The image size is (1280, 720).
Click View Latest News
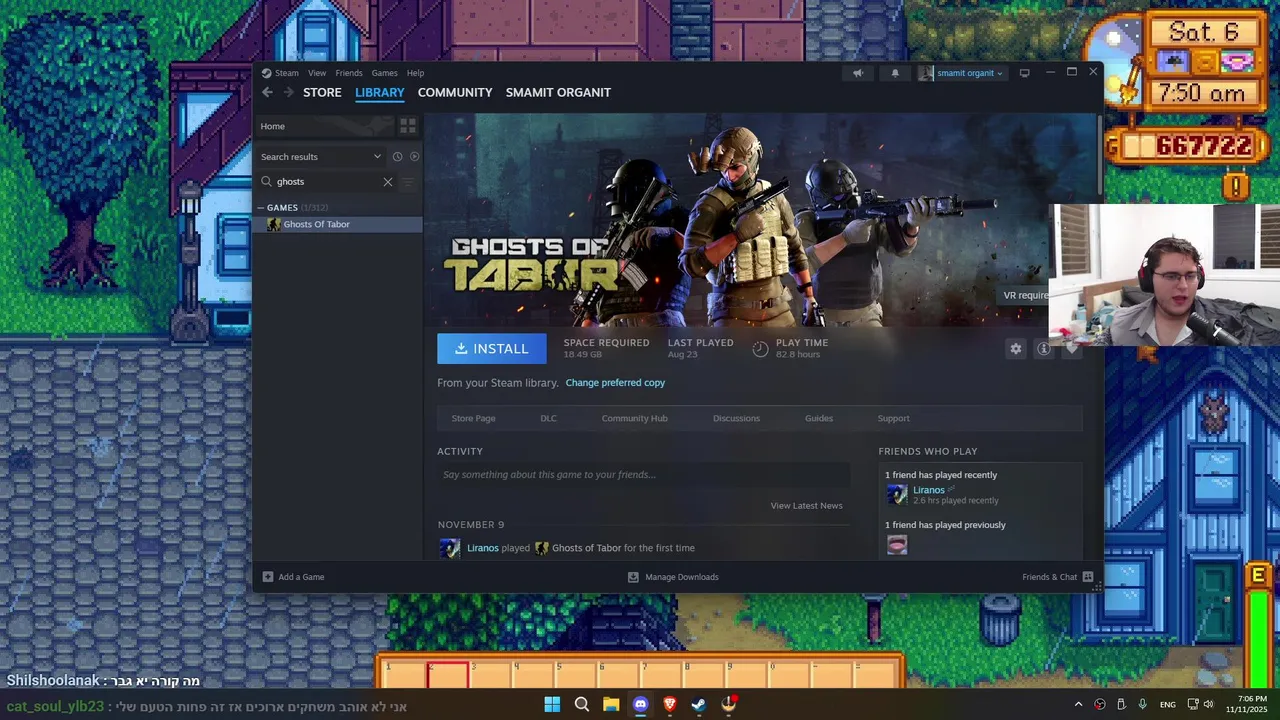pyautogui.click(x=806, y=506)
